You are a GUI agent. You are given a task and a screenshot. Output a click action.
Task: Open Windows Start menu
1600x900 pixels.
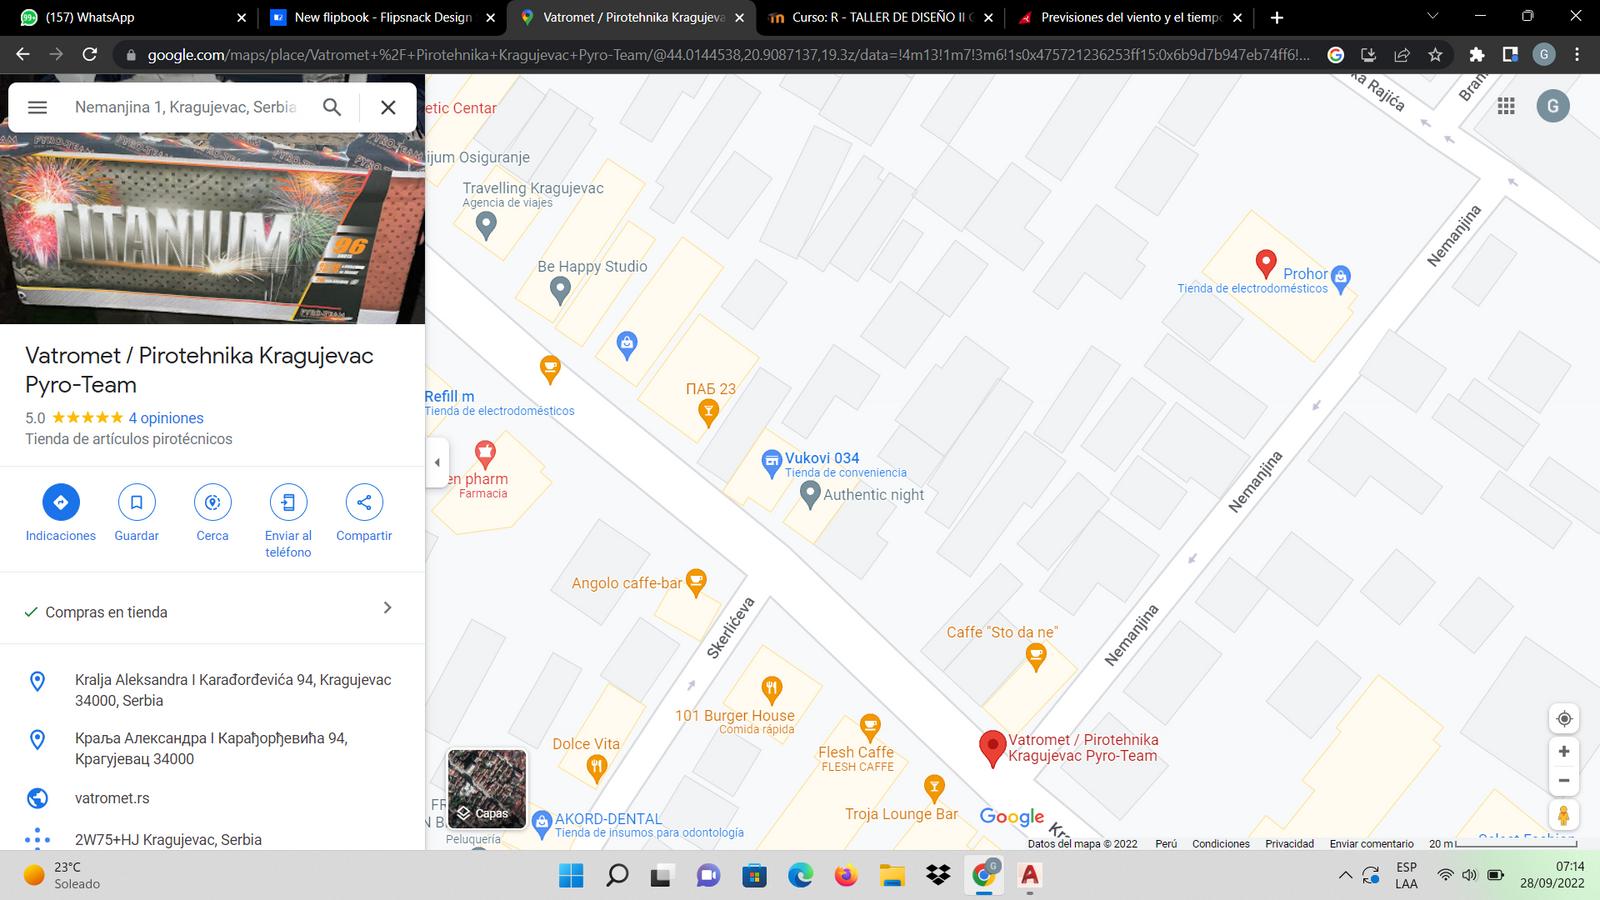pos(571,876)
